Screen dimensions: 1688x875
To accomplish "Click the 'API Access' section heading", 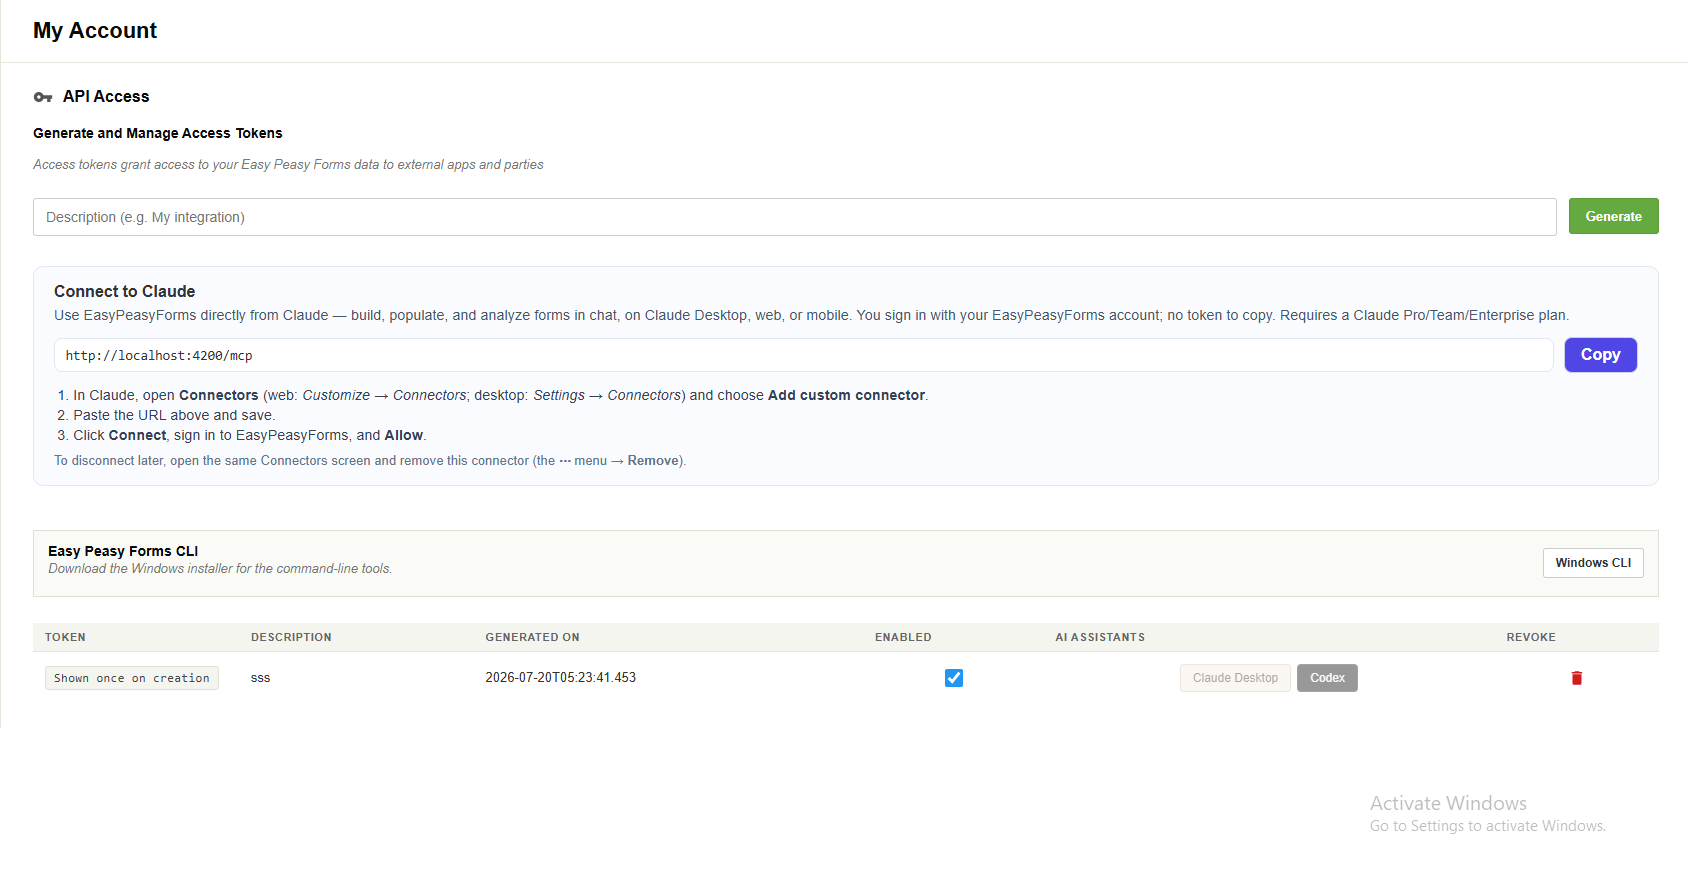I will [106, 96].
